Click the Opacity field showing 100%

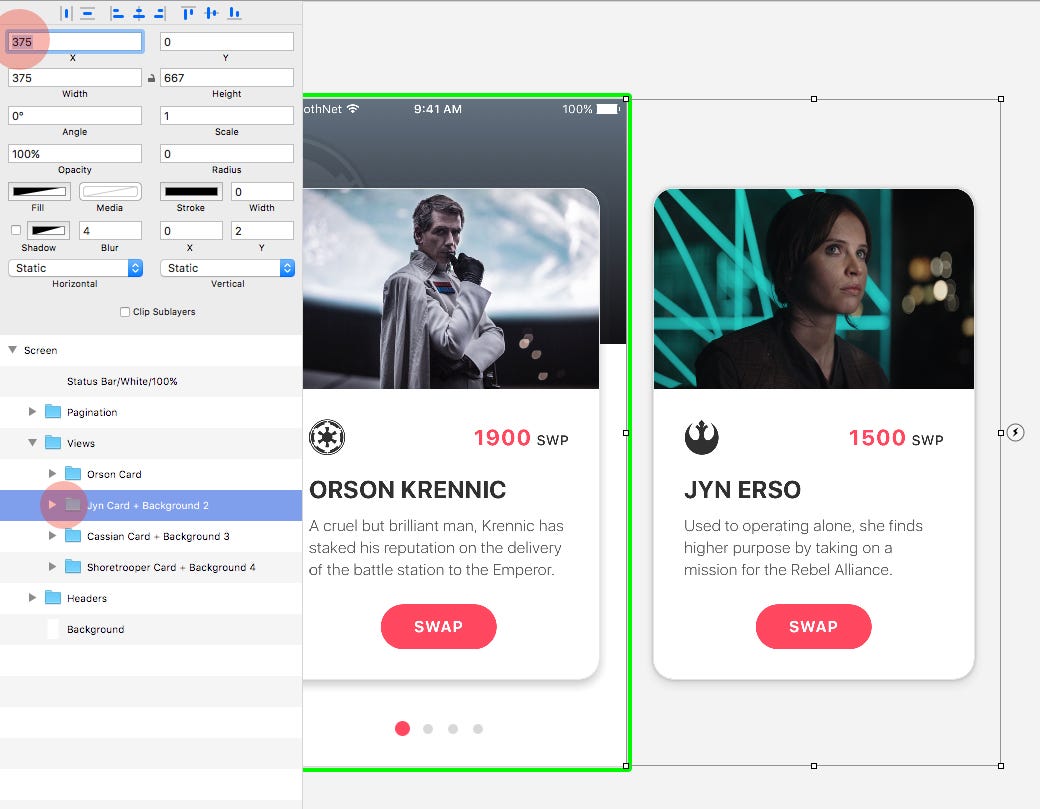(x=75, y=154)
